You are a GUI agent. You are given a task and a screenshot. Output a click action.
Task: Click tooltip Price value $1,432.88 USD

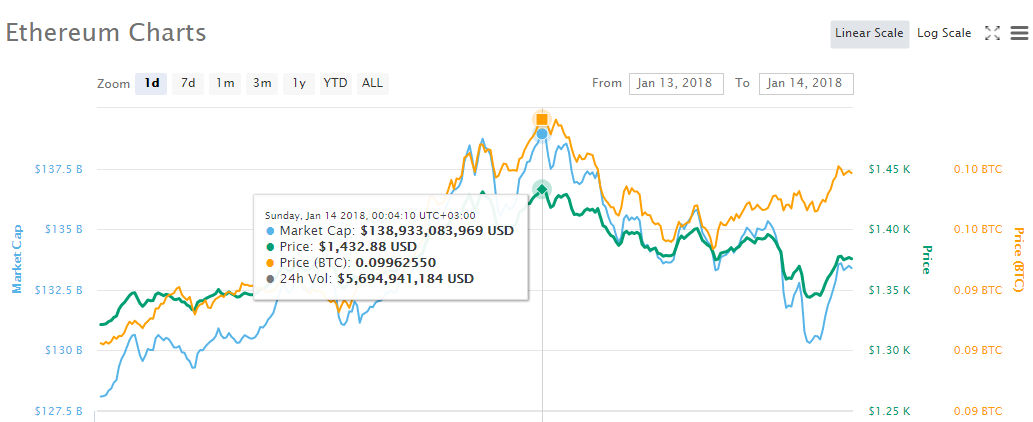point(368,247)
